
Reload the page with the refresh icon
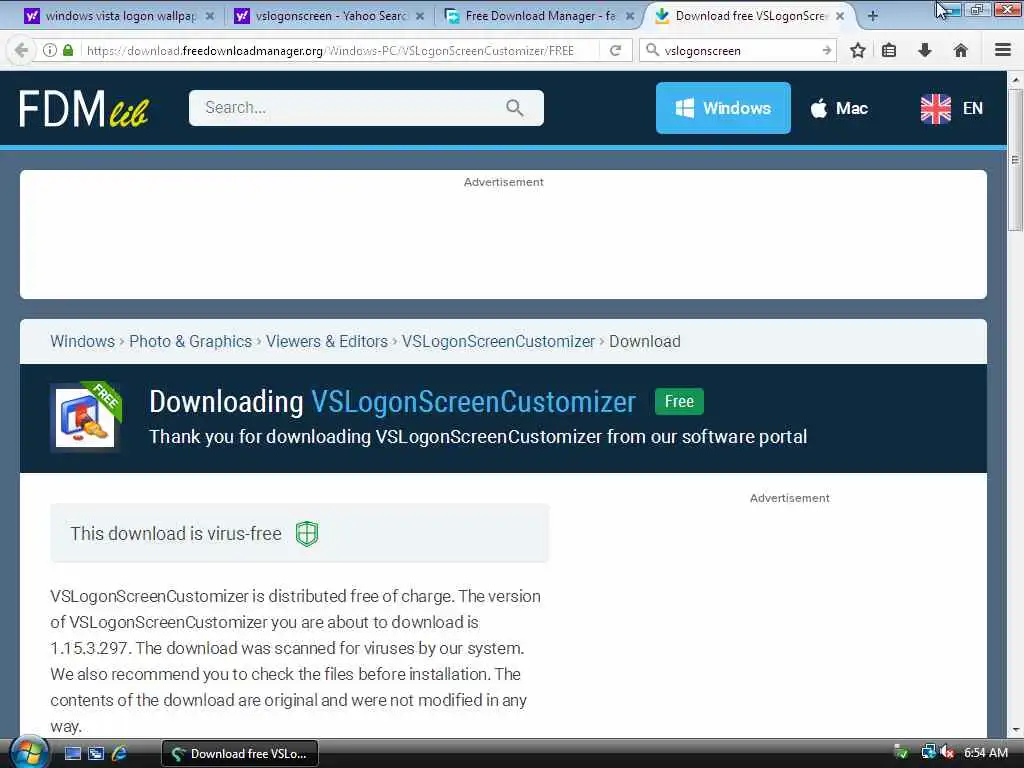pyautogui.click(x=615, y=50)
